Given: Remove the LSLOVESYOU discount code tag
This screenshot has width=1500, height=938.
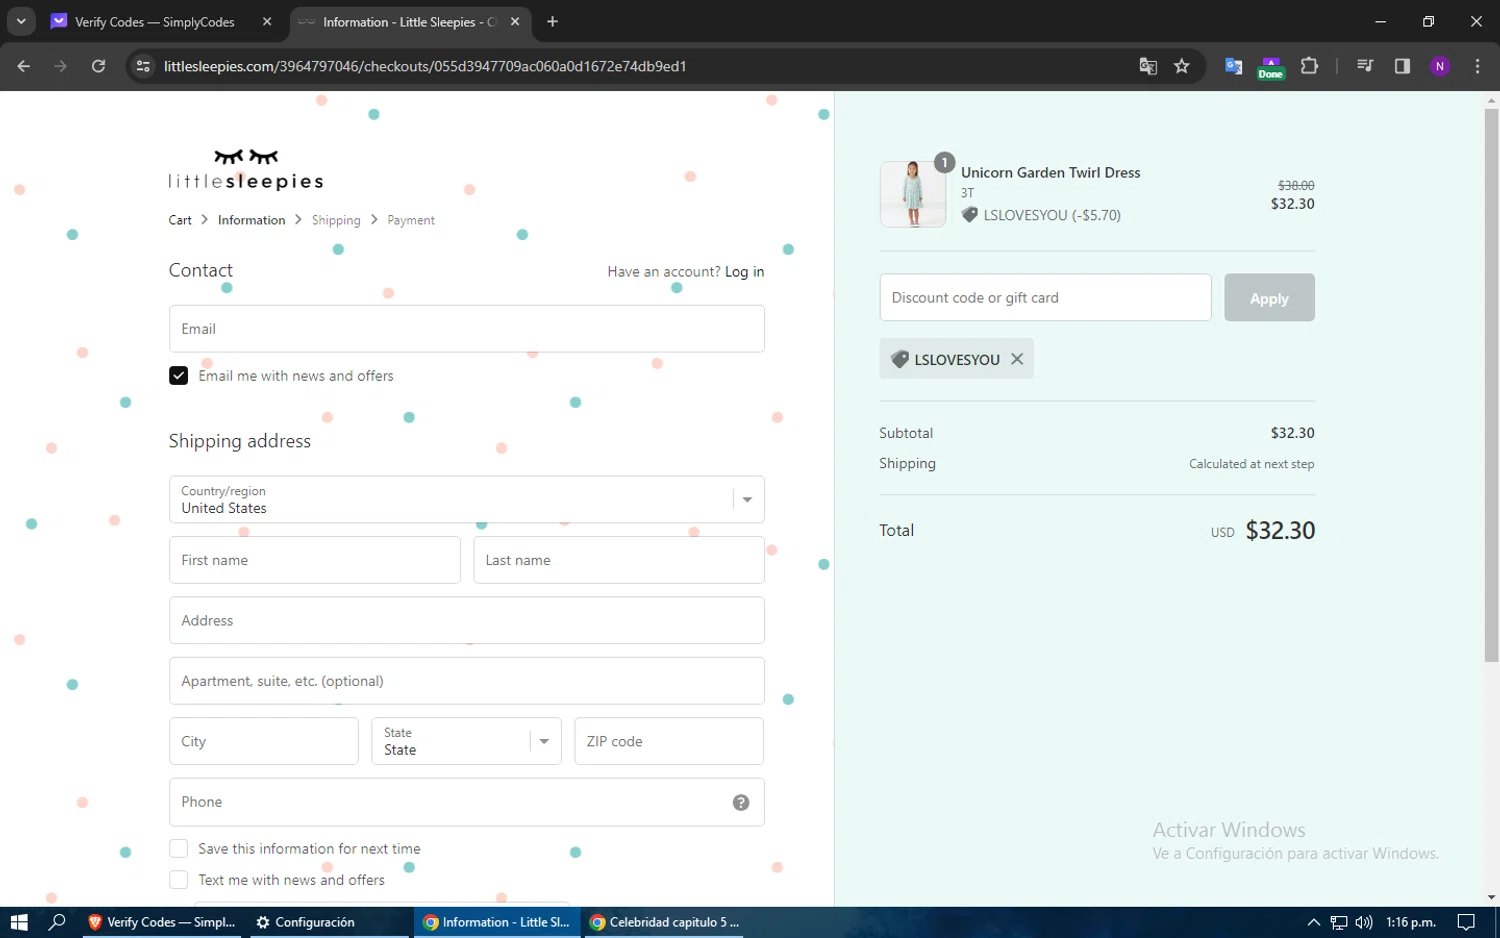Looking at the screenshot, I should 1017,359.
